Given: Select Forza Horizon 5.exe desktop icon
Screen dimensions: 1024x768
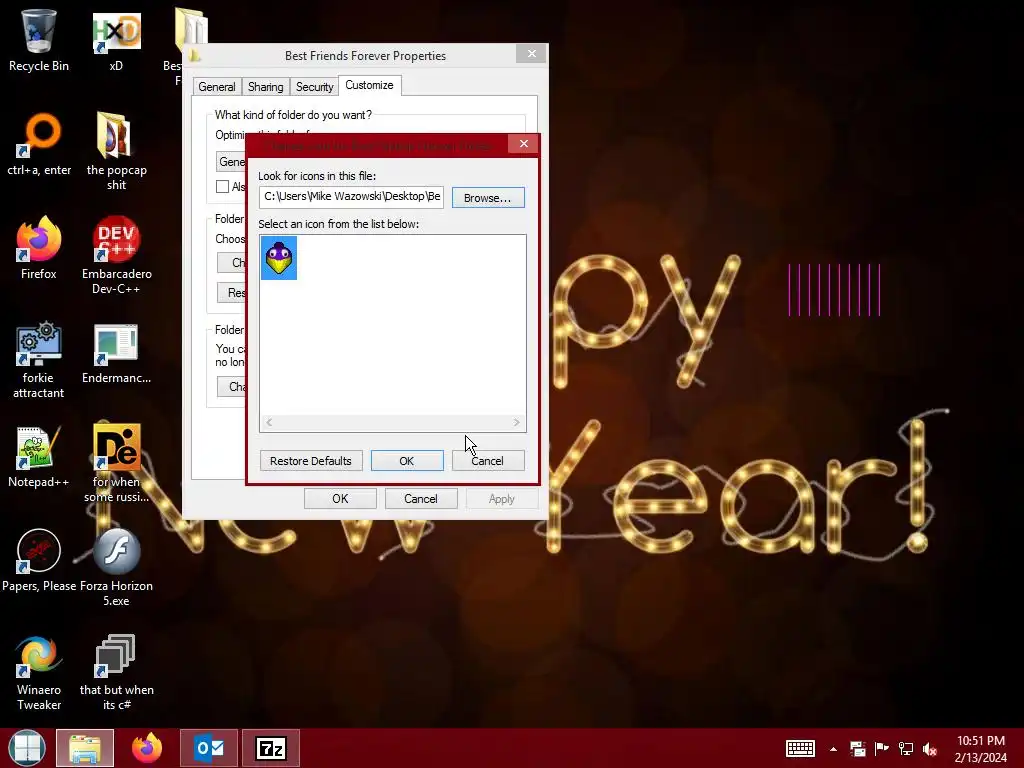Looking at the screenshot, I should (x=116, y=567).
